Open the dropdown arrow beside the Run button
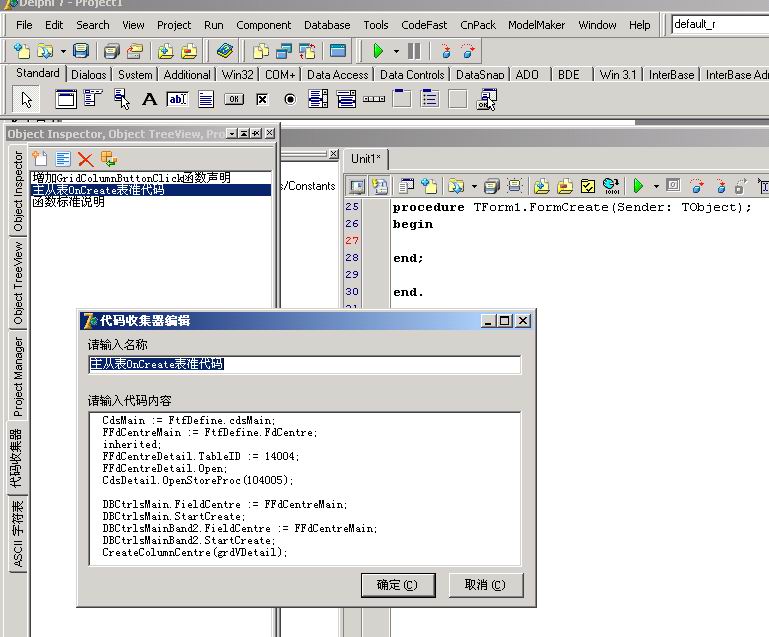769x637 pixels. [x=396, y=51]
